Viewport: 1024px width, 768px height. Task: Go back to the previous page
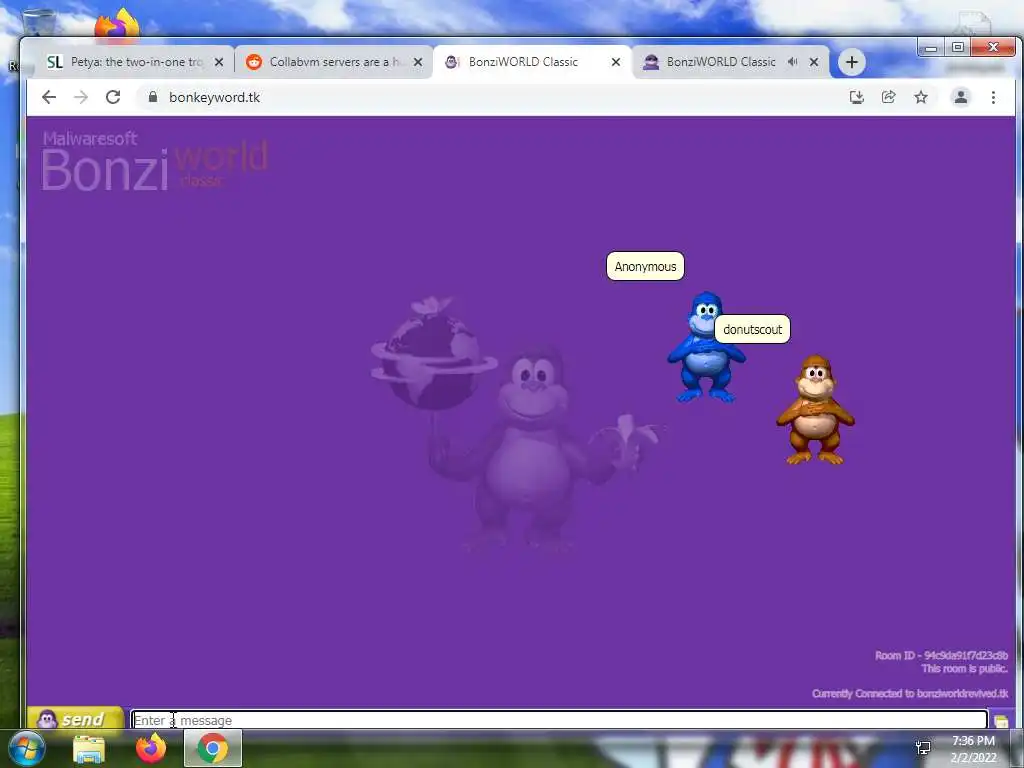coord(49,97)
